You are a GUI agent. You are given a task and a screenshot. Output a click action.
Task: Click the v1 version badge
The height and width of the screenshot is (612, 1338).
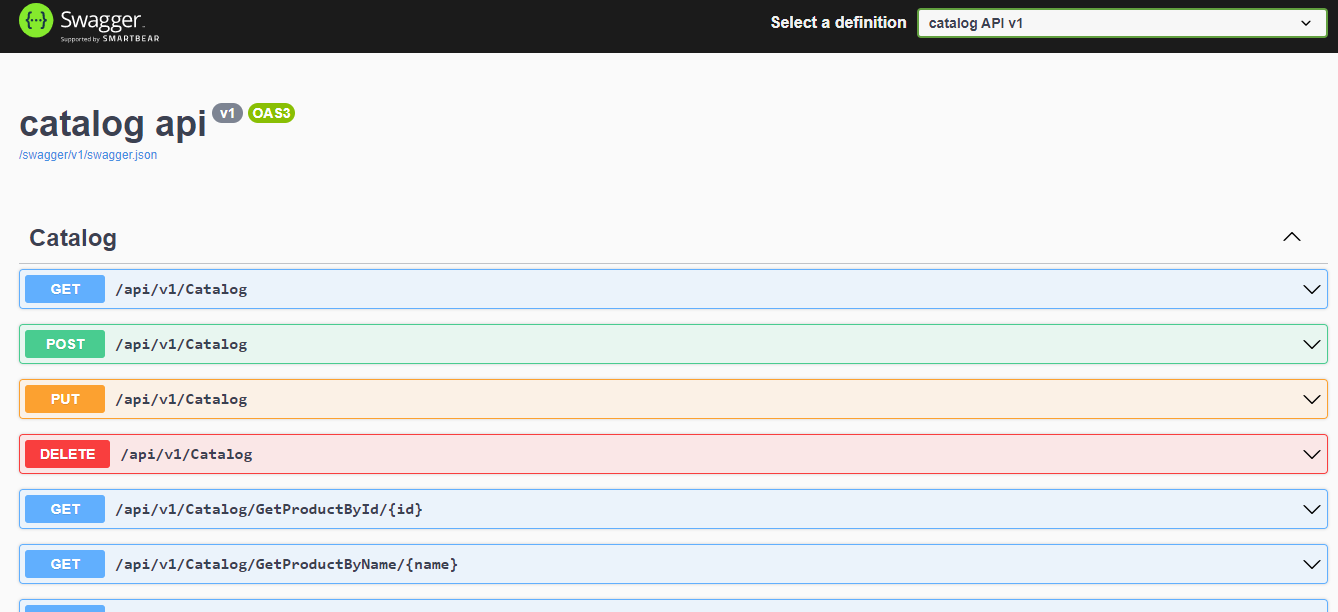[227, 113]
